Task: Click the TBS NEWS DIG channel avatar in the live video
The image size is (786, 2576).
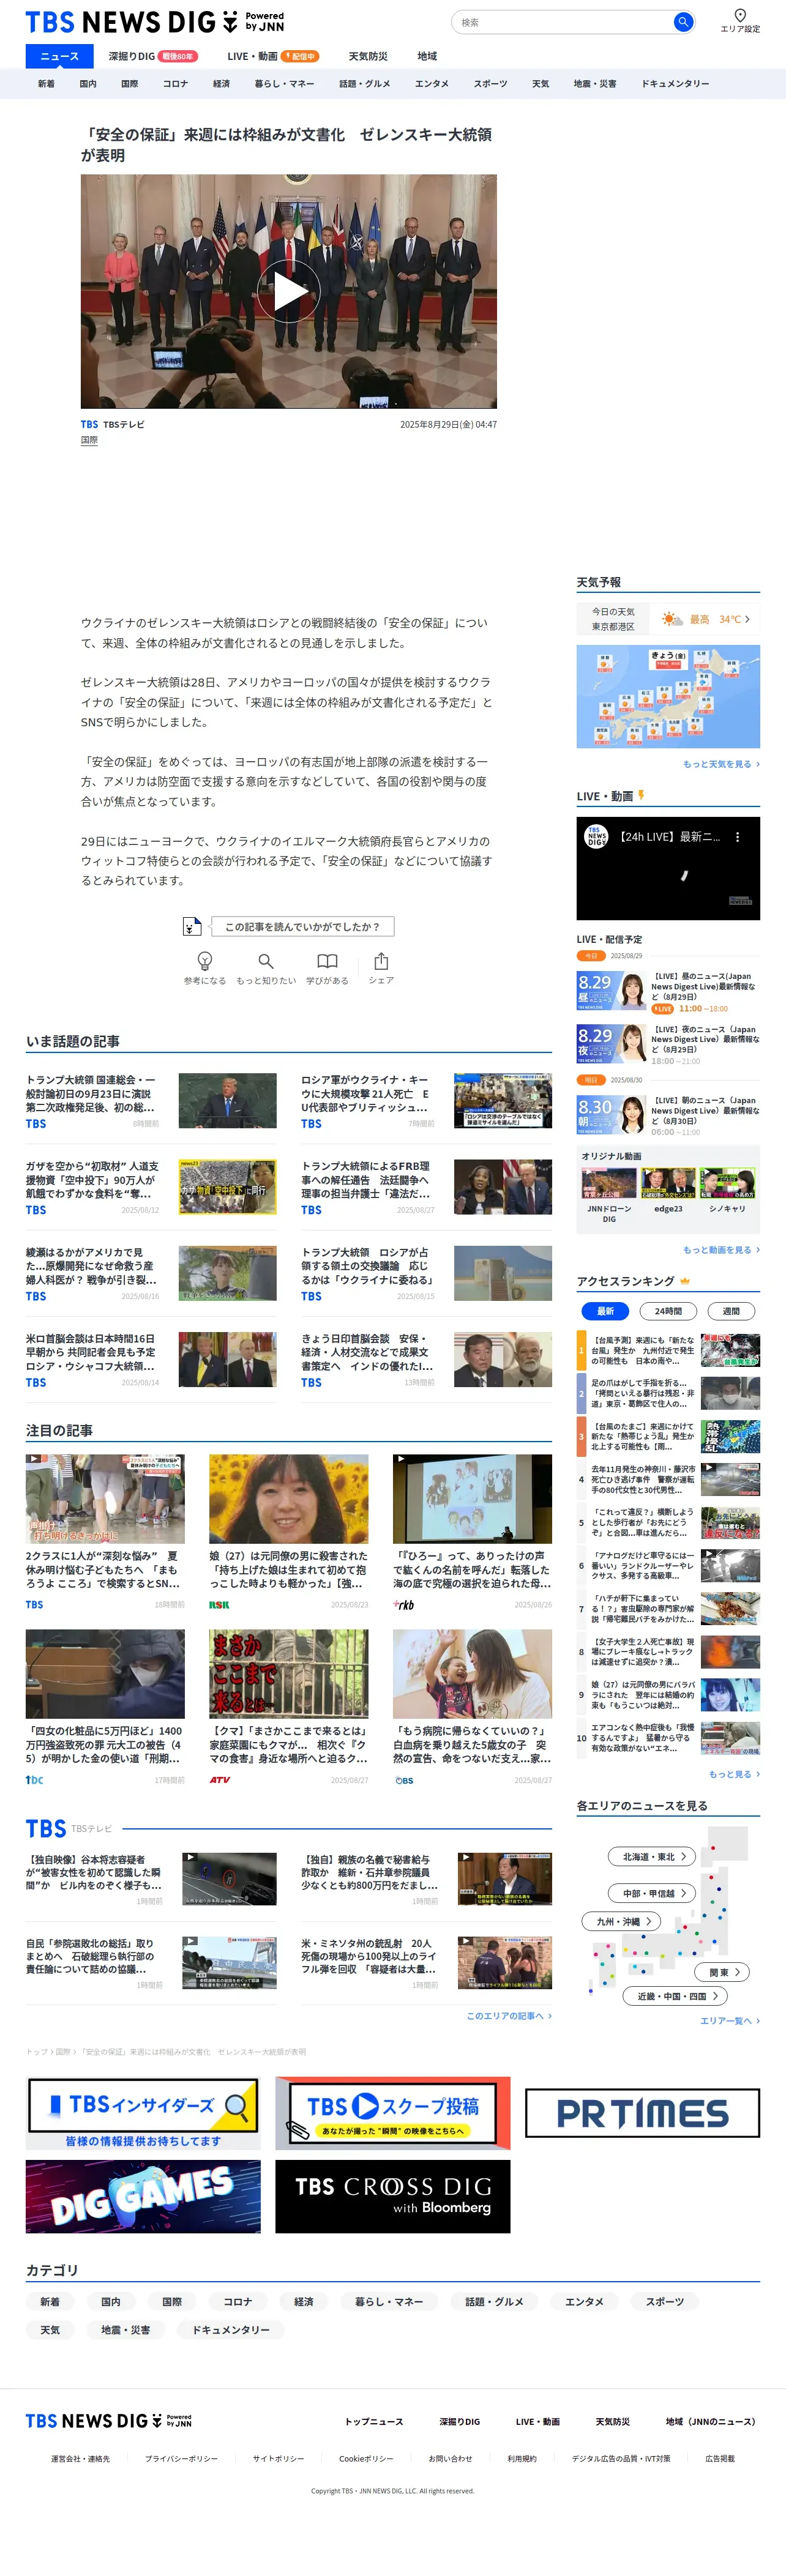Action: (596, 837)
